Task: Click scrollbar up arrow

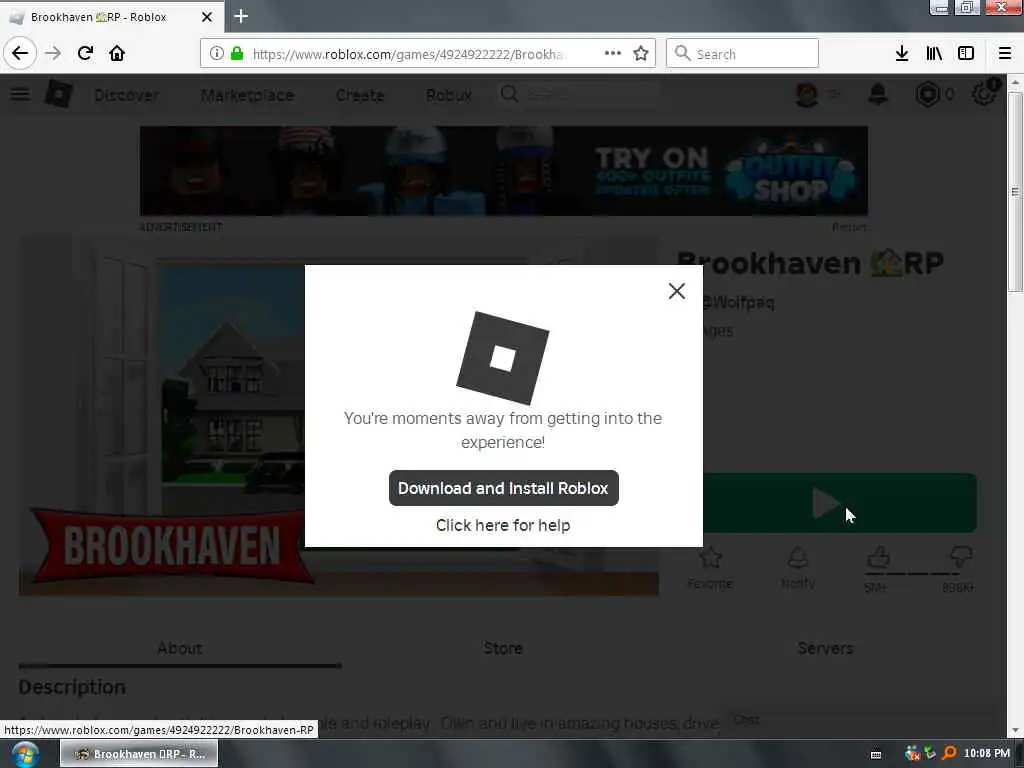Action: pos(1015,84)
